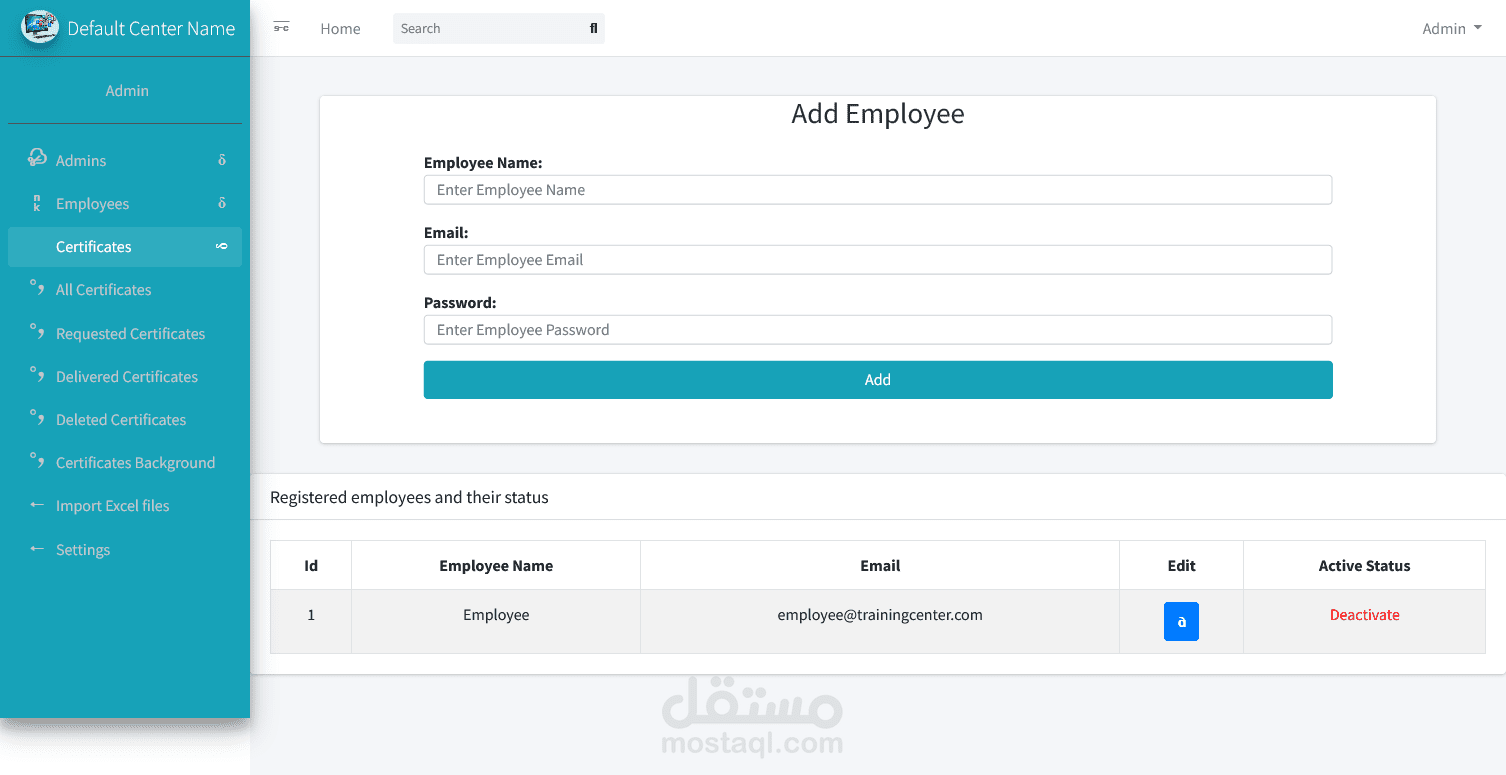Click the icon beside Admins in sidebar
This screenshot has width=1506, height=775.
click(37, 157)
